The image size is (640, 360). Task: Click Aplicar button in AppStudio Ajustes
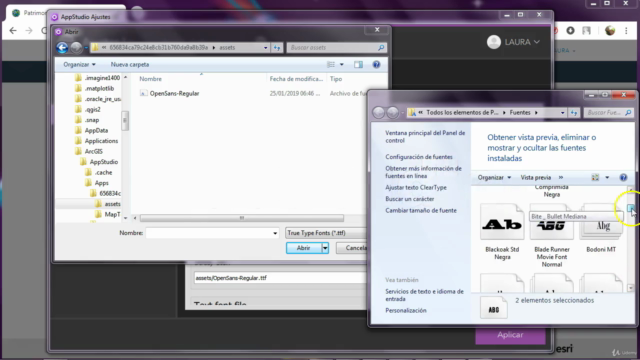(x=510, y=335)
